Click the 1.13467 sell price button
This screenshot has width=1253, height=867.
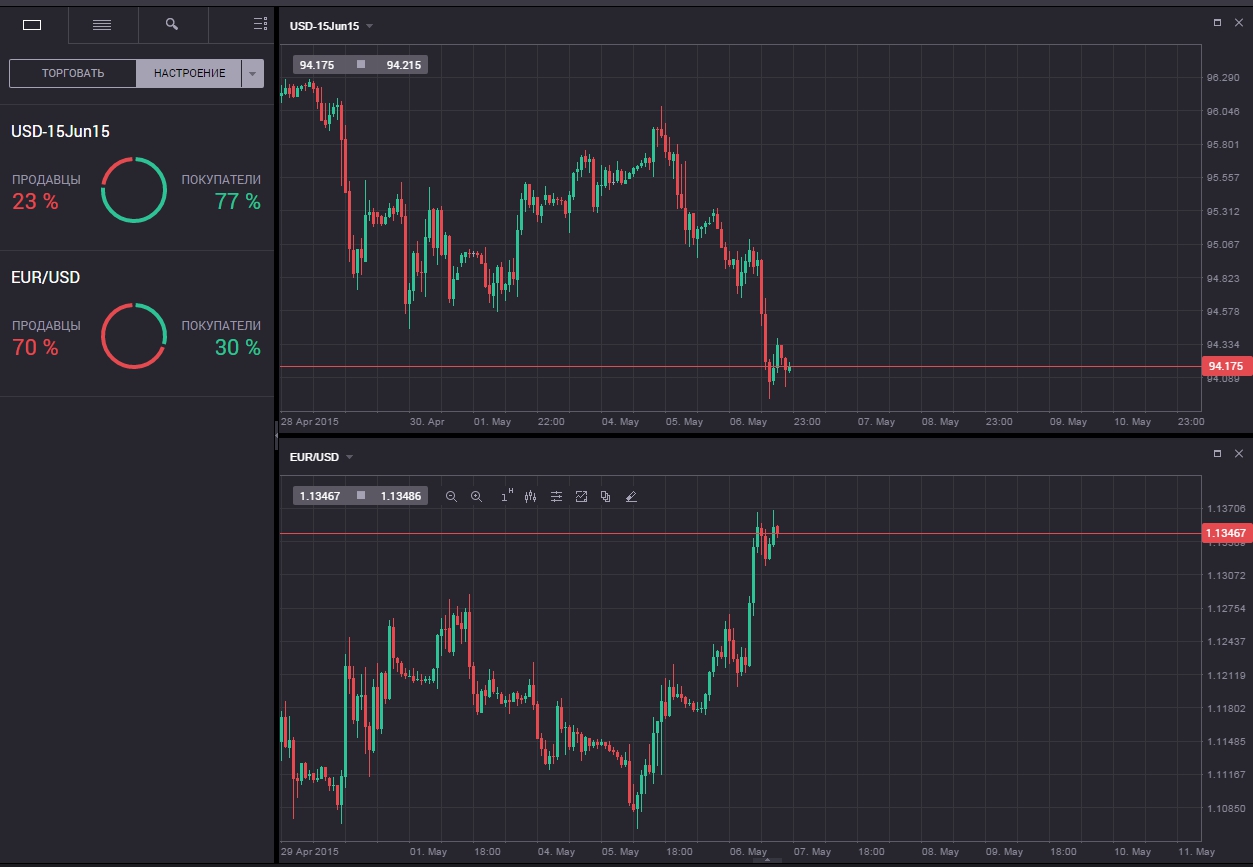(320, 496)
